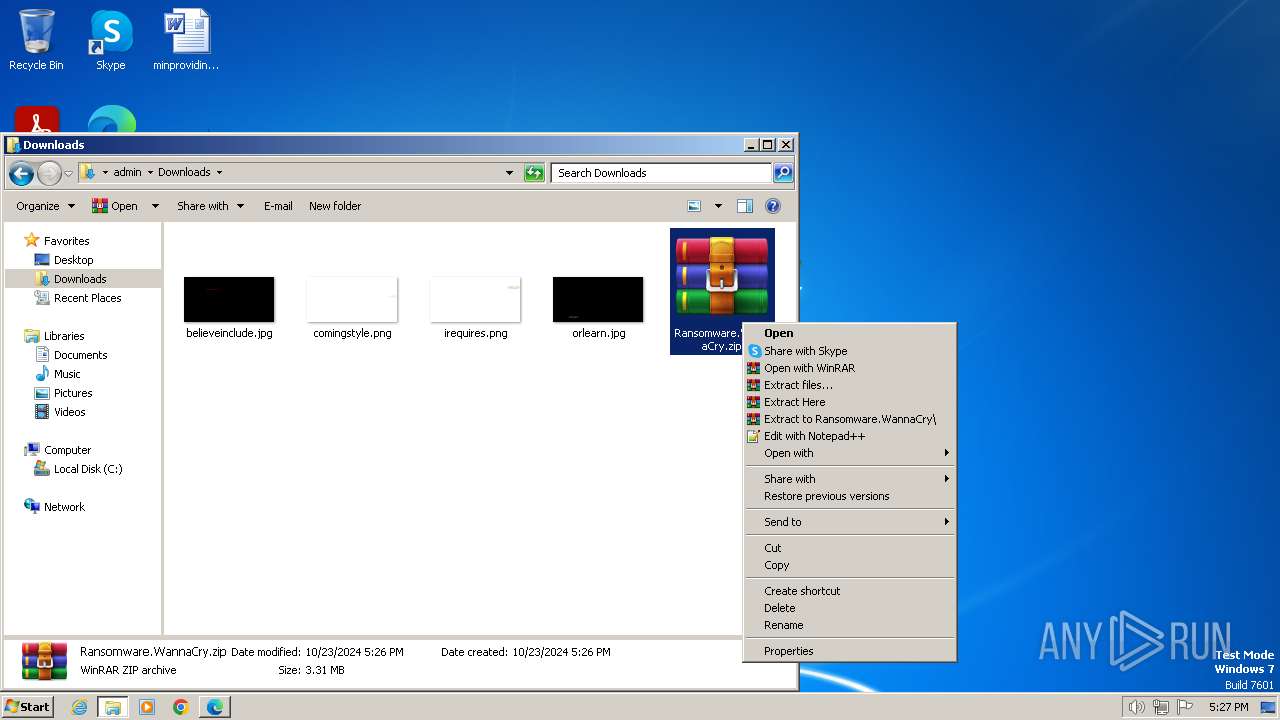1280x720 pixels.
Task: Click the File Explorer taskbar icon
Action: coord(113,707)
